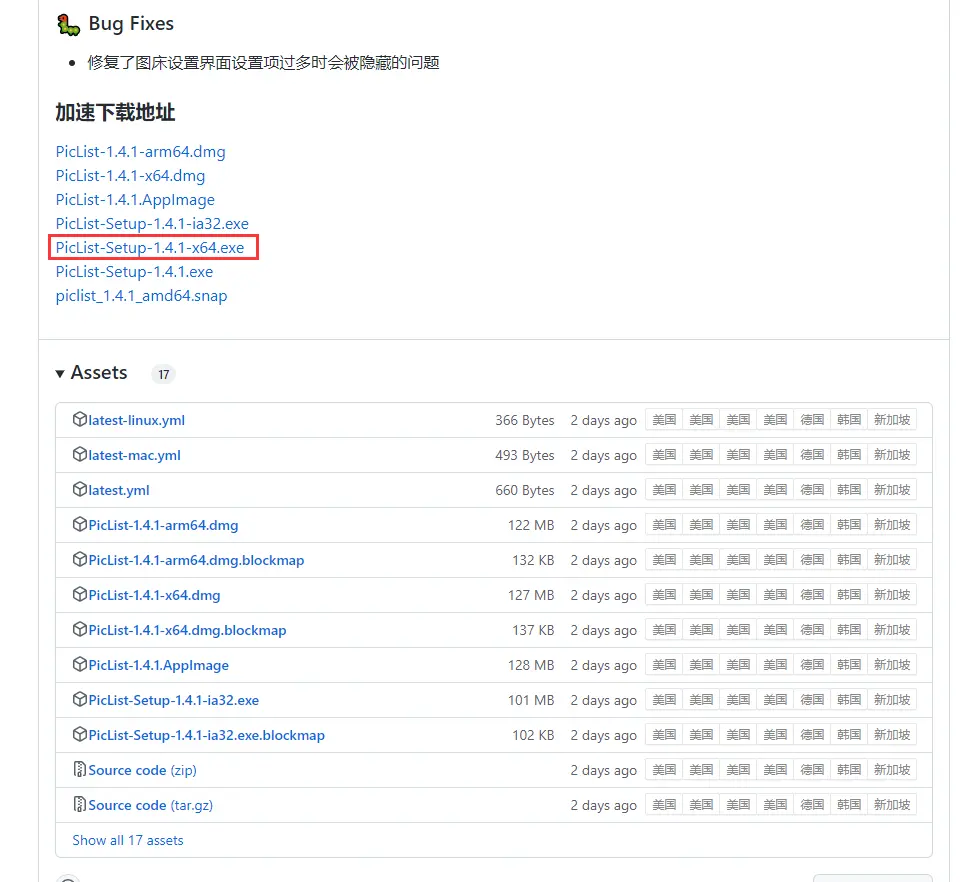This screenshot has height=882, width=966.
Task: Choose 韩国 mirror for Source code (zip)
Action: click(x=849, y=769)
